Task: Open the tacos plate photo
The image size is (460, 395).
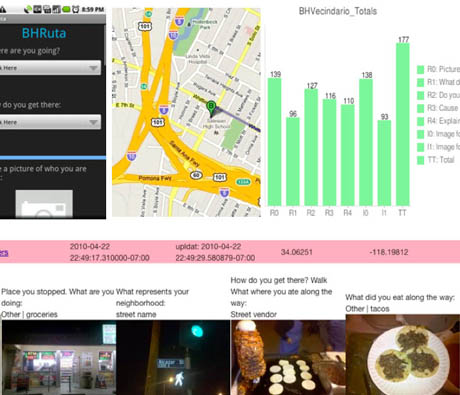Action: coord(403,355)
